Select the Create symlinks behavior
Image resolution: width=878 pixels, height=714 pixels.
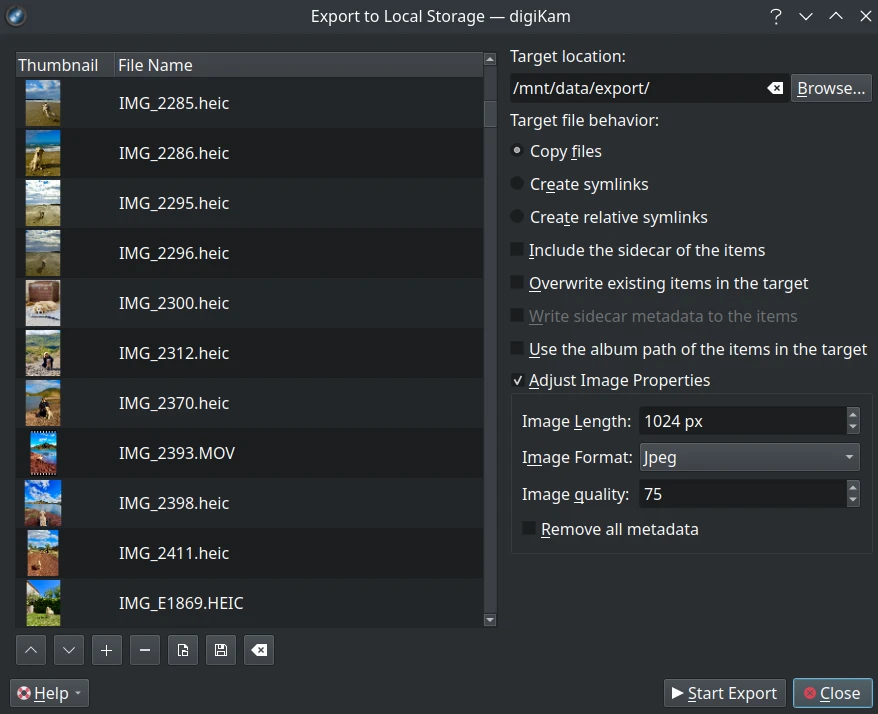click(516, 184)
